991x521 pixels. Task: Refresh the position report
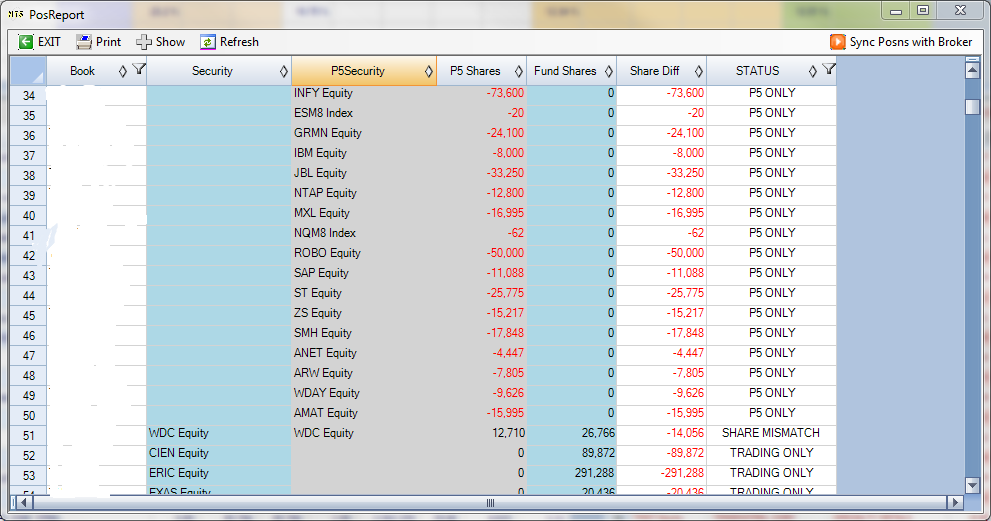pos(229,42)
